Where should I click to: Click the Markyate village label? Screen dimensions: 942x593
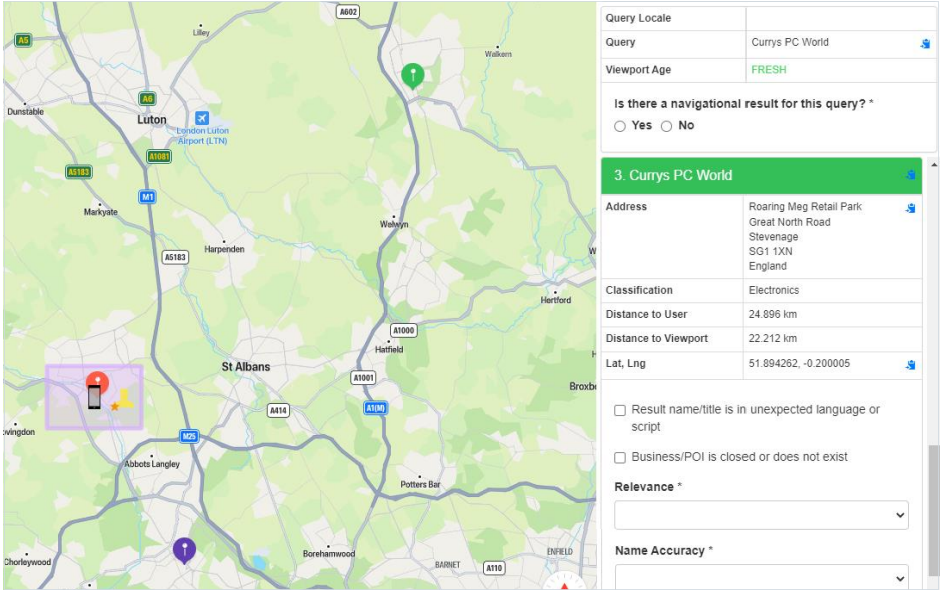pos(100,211)
